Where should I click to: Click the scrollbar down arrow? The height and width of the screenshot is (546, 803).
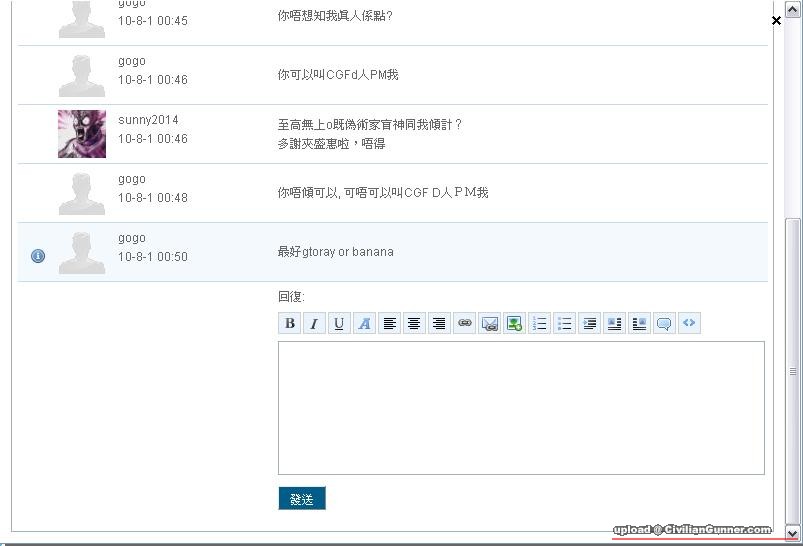pyautogui.click(x=793, y=533)
